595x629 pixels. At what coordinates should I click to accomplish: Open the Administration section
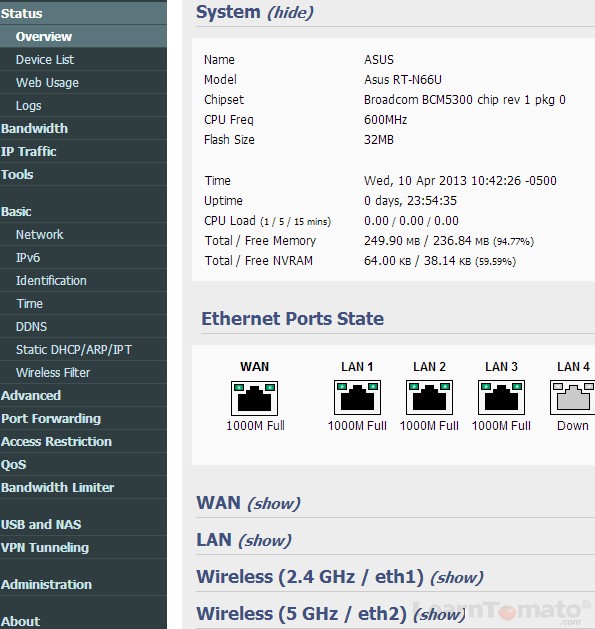coord(83,584)
